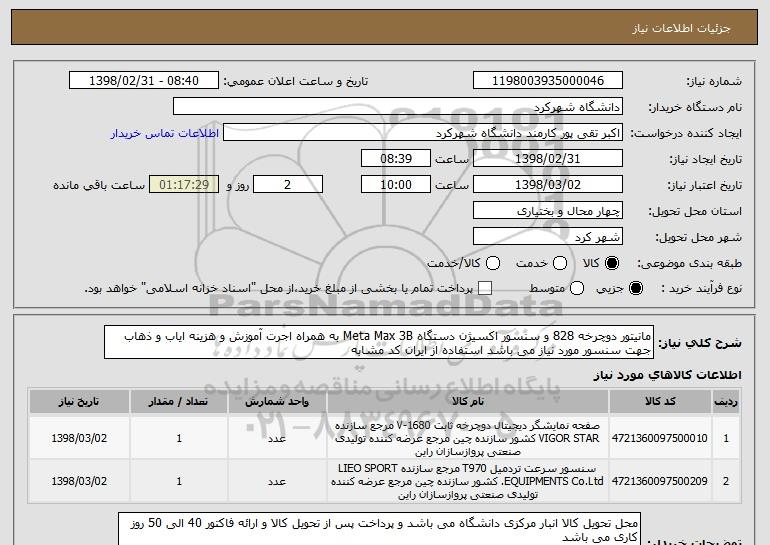Screen dimensions: 770x545
Task: Click the creation time field 08:39
Action: (396, 159)
